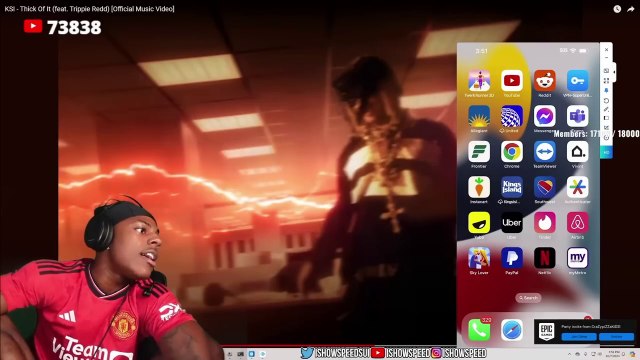640x360 pixels.
Task: Open the Microsoft Teams app
Action: tap(577, 116)
